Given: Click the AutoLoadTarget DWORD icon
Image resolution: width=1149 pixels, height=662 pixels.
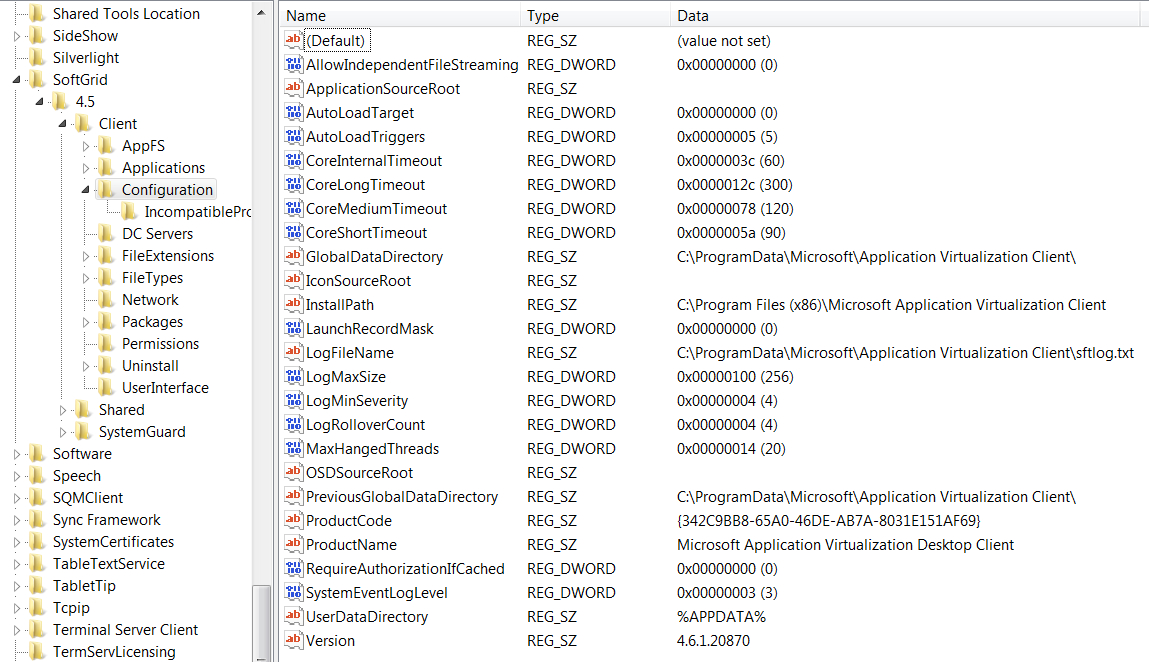Looking at the screenshot, I should click(293, 112).
